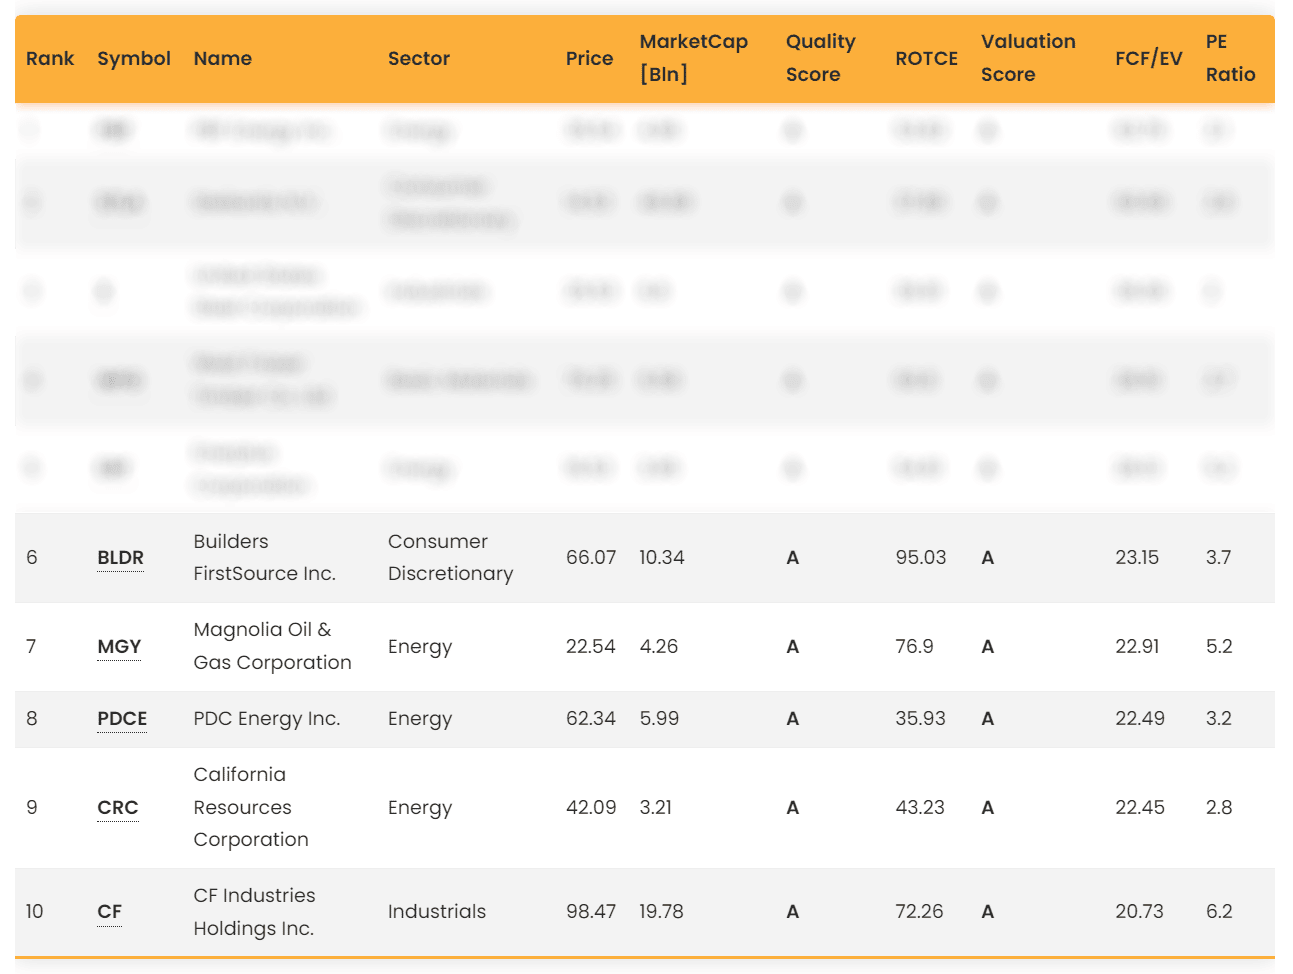
Task: Click FCF/EV value 22.91
Action: [1138, 647]
